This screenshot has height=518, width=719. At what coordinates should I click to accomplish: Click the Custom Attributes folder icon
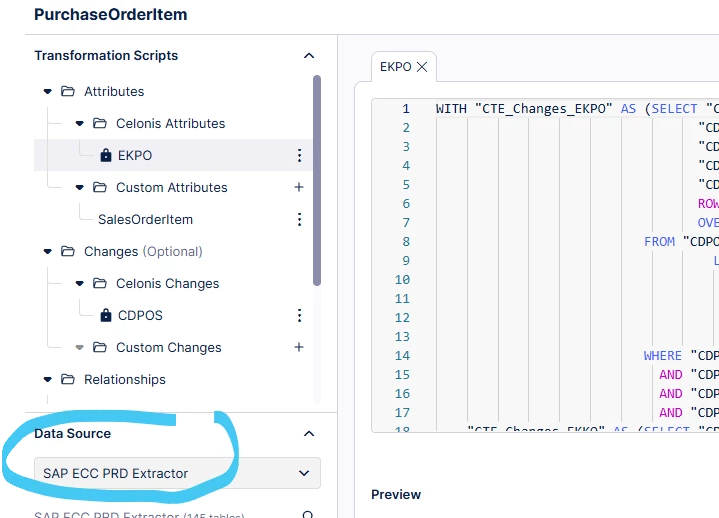click(100, 187)
